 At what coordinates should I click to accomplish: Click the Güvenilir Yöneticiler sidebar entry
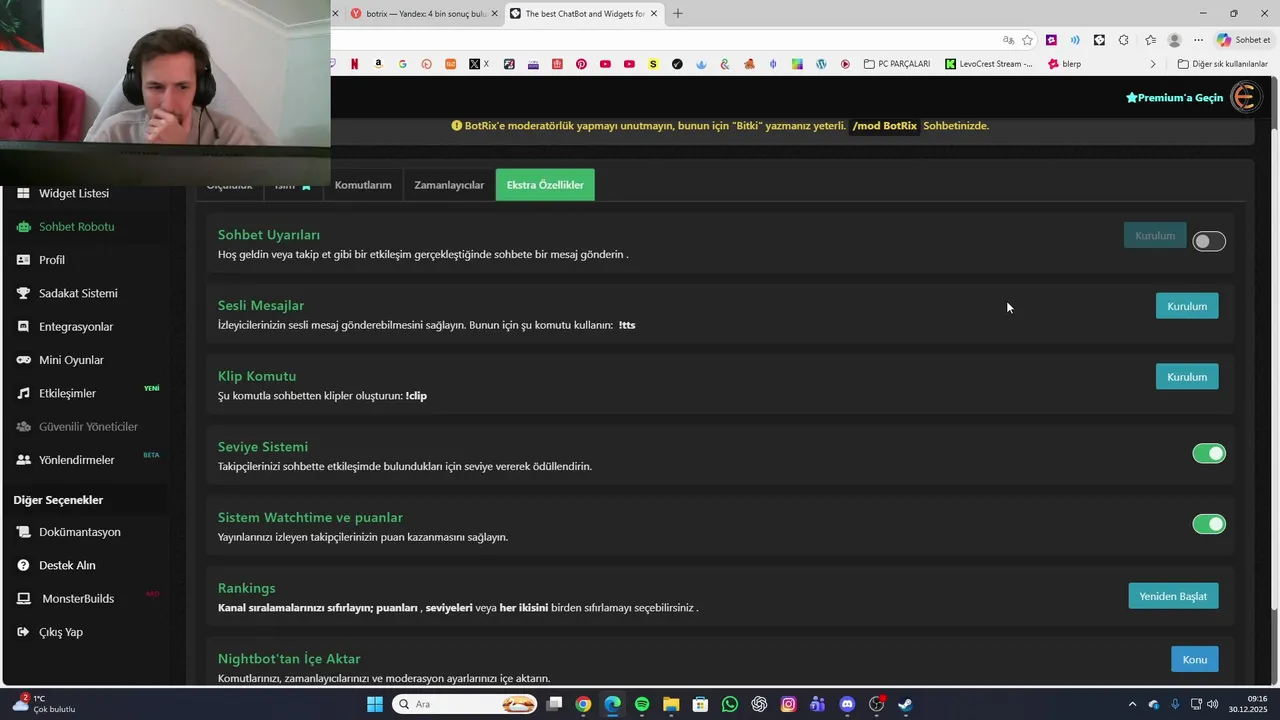click(x=77, y=427)
